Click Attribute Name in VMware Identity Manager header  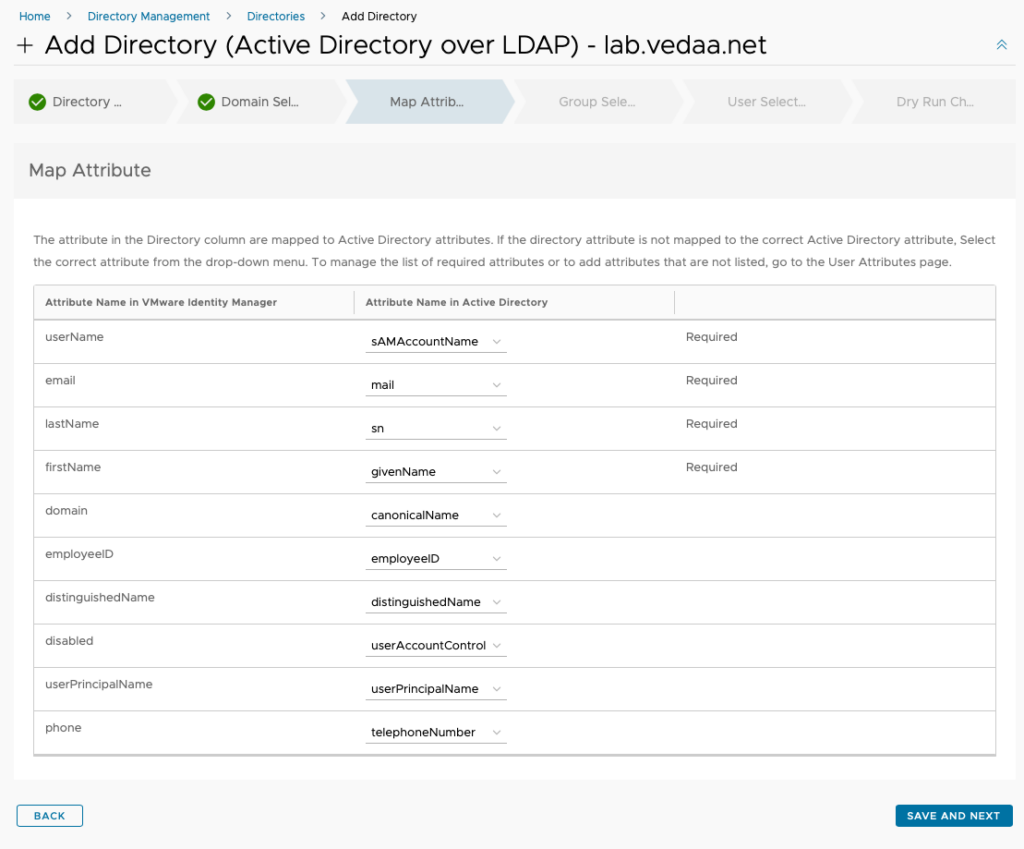click(161, 302)
